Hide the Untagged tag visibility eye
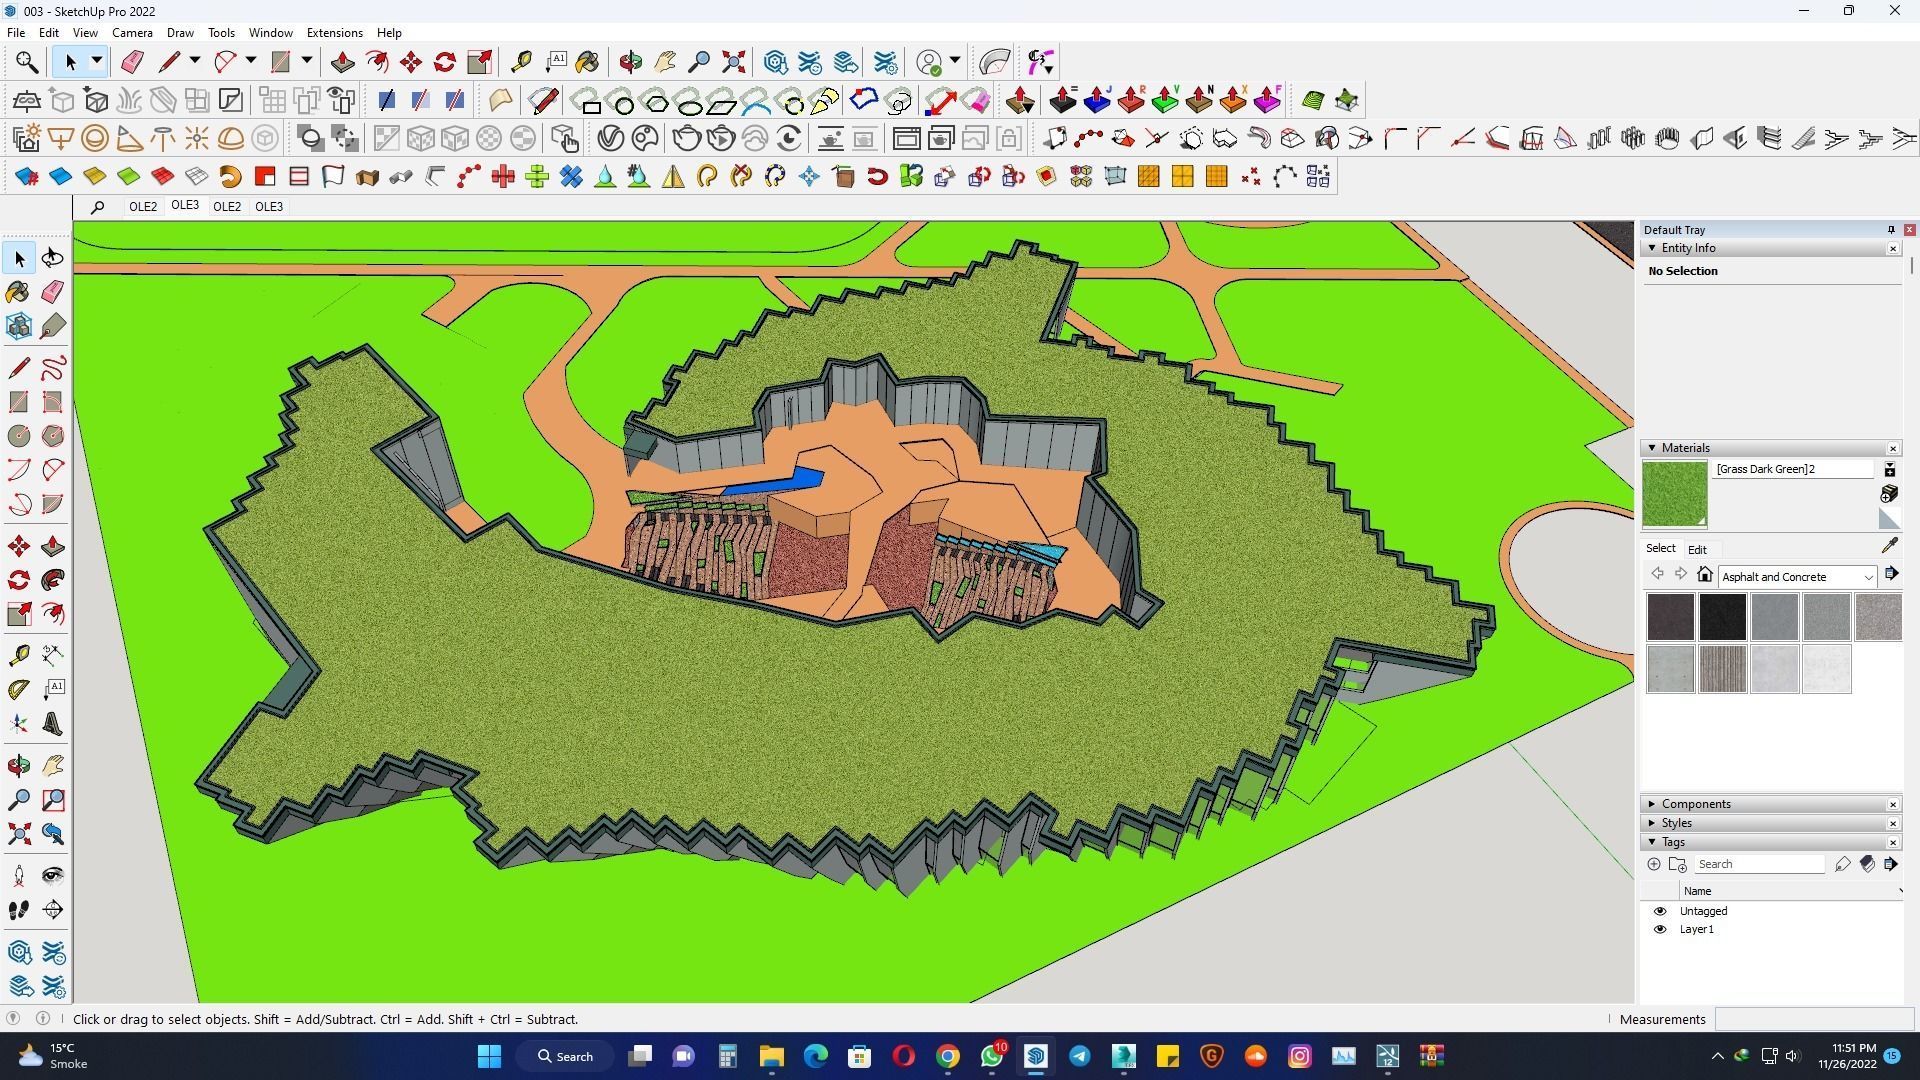 [x=1660, y=911]
